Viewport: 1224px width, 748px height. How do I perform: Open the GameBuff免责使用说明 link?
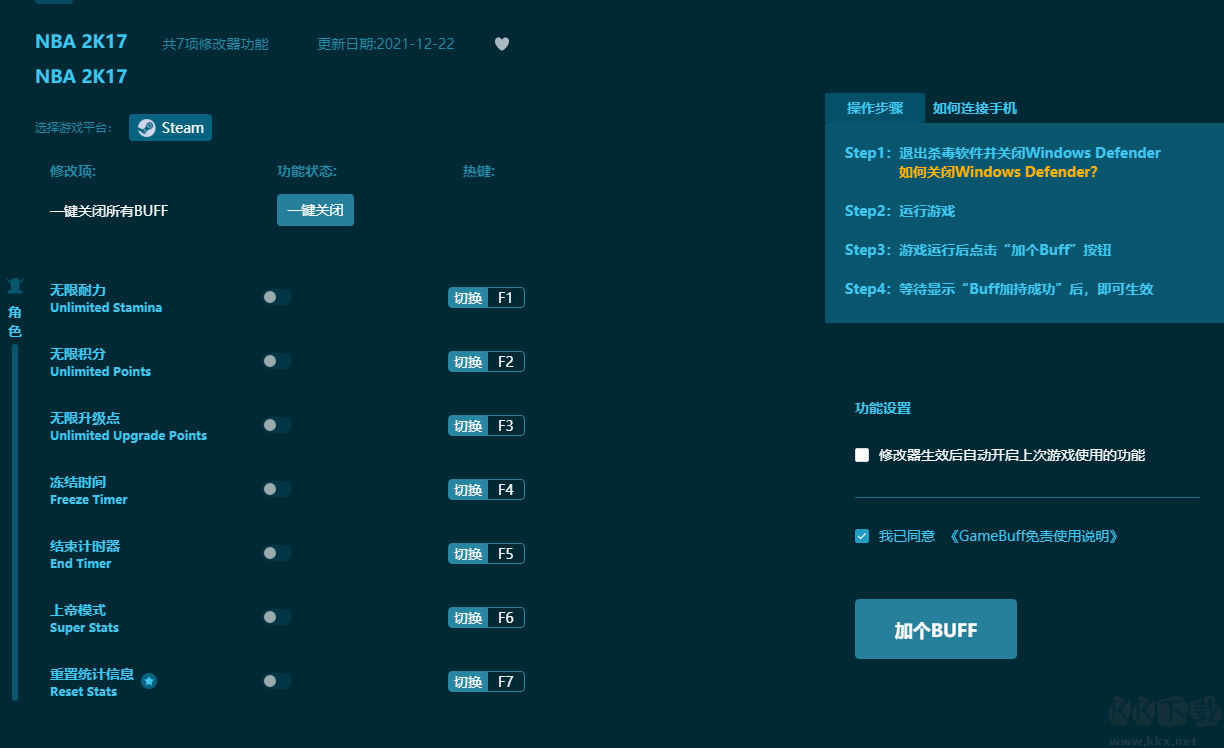(1033, 536)
